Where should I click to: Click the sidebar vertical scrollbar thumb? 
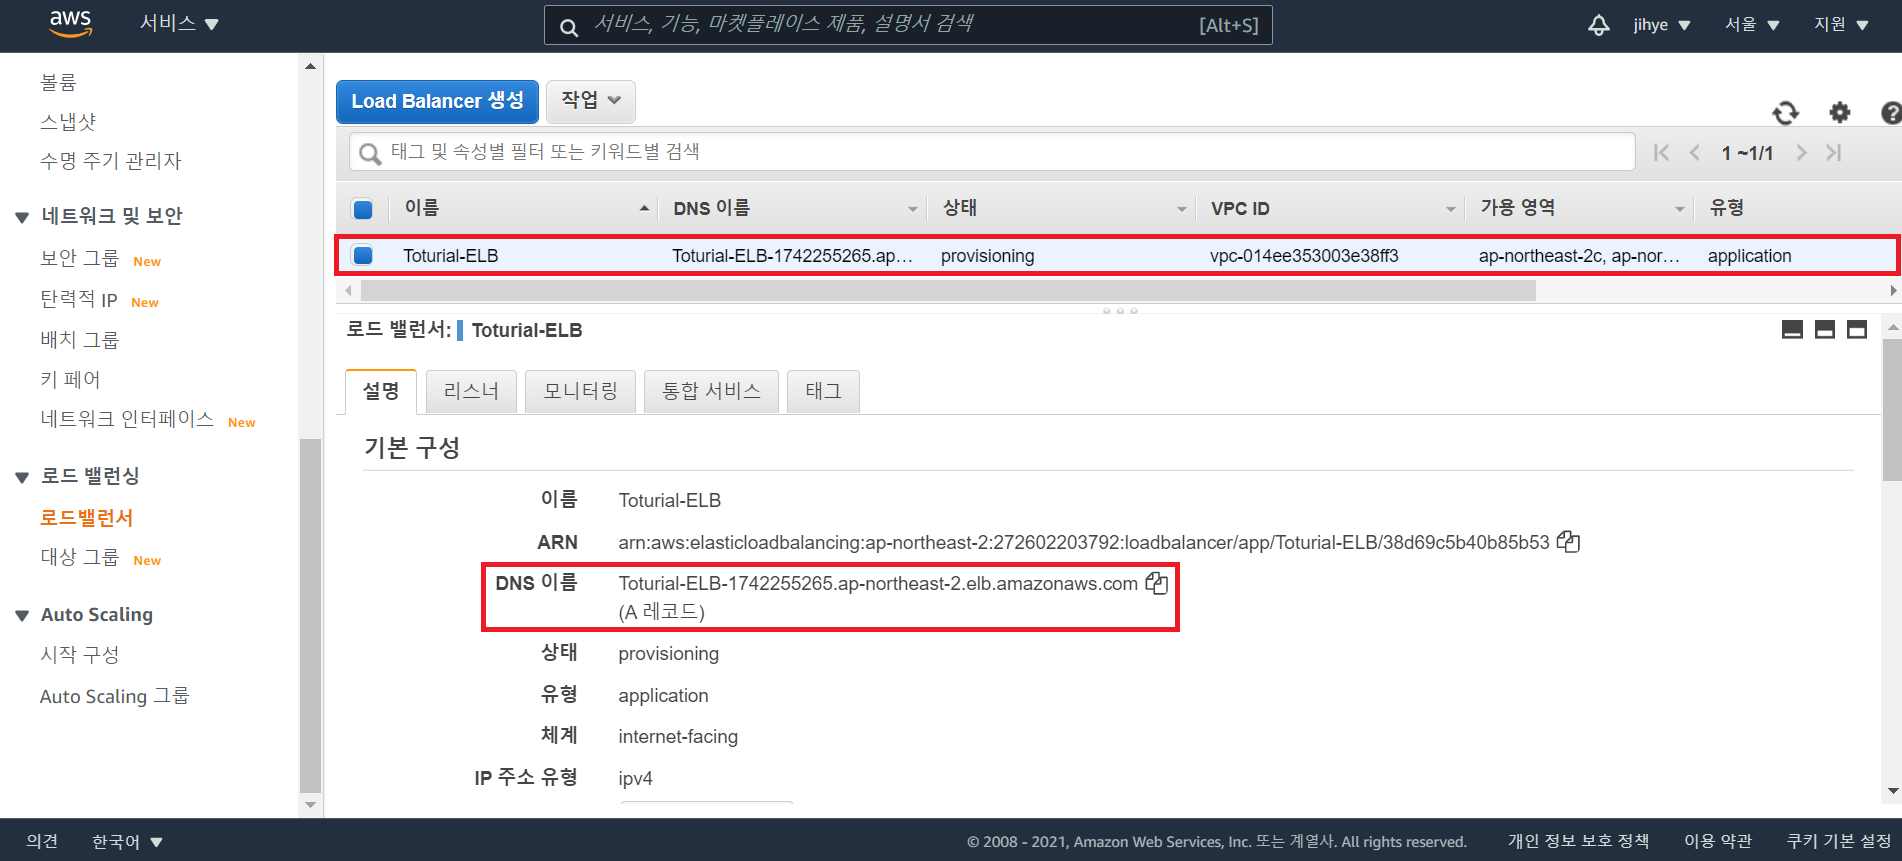(310, 615)
